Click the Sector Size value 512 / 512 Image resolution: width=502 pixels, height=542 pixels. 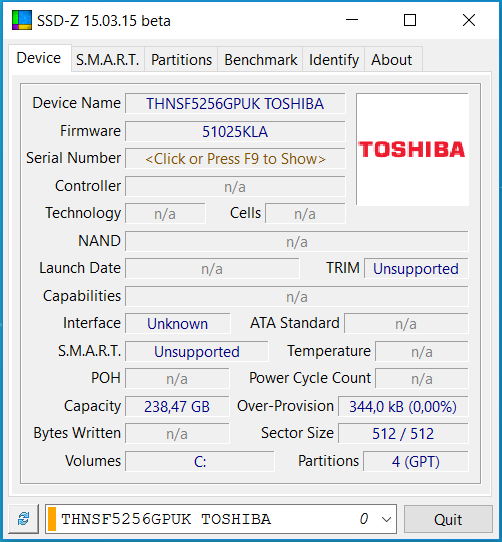click(x=403, y=433)
